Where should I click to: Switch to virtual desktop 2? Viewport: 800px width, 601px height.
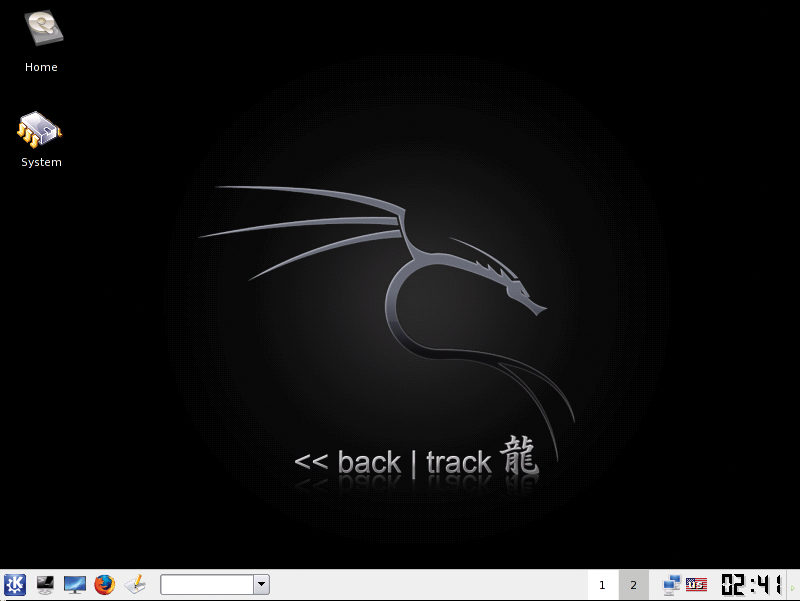(634, 585)
